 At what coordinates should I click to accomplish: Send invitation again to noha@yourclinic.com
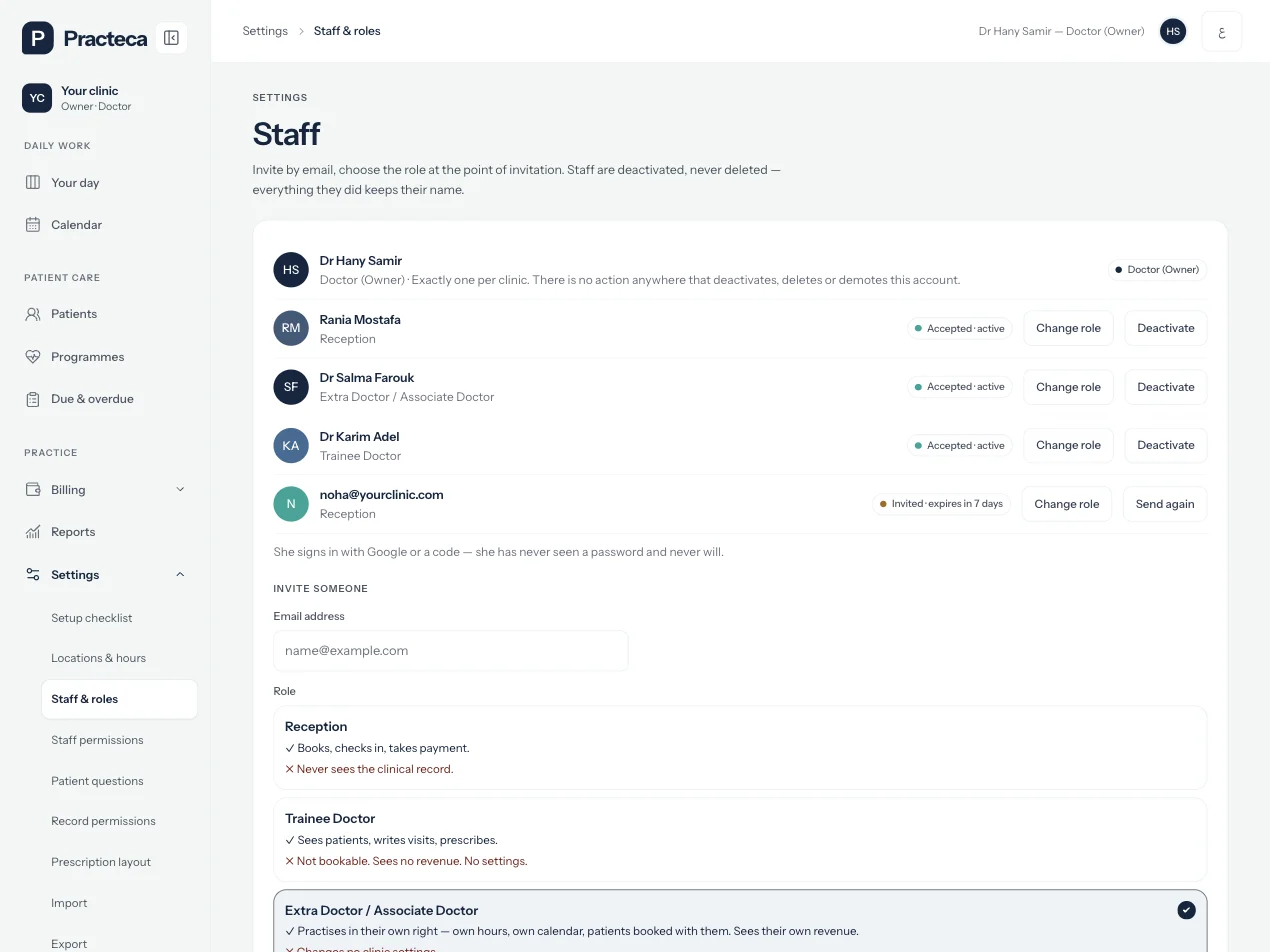tap(1165, 504)
